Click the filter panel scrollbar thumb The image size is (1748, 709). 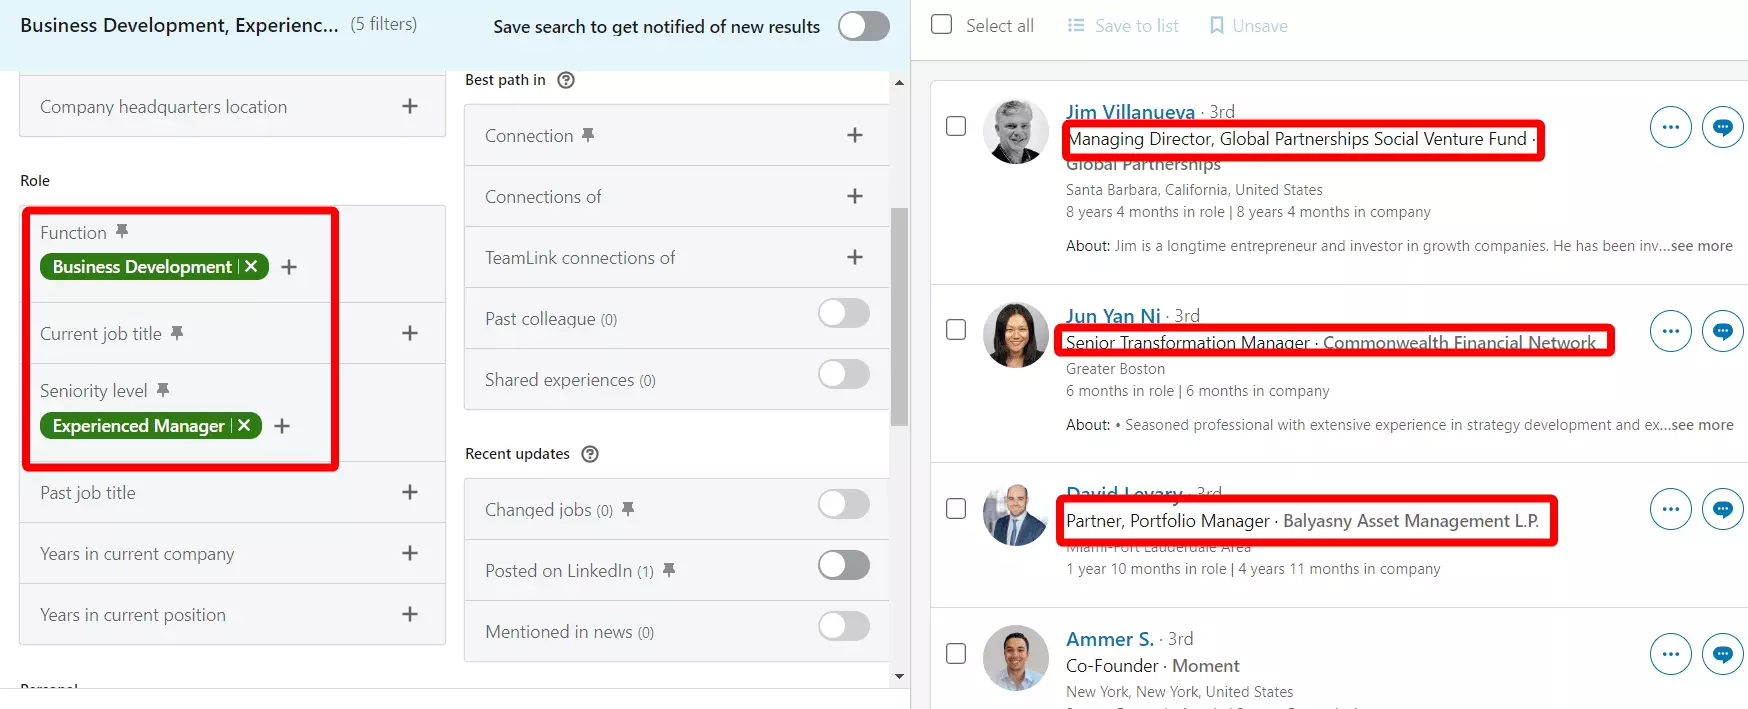click(899, 317)
